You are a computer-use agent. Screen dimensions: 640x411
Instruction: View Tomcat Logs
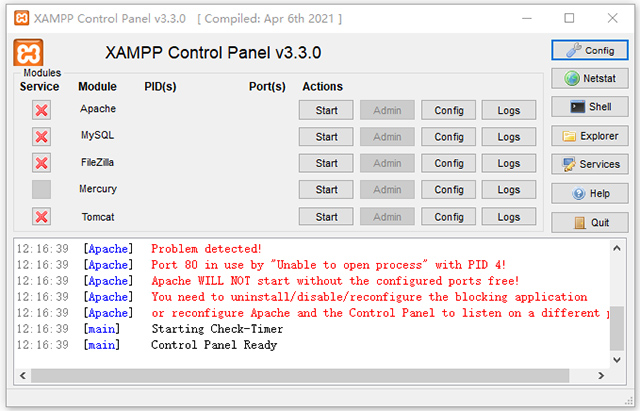pos(509,217)
